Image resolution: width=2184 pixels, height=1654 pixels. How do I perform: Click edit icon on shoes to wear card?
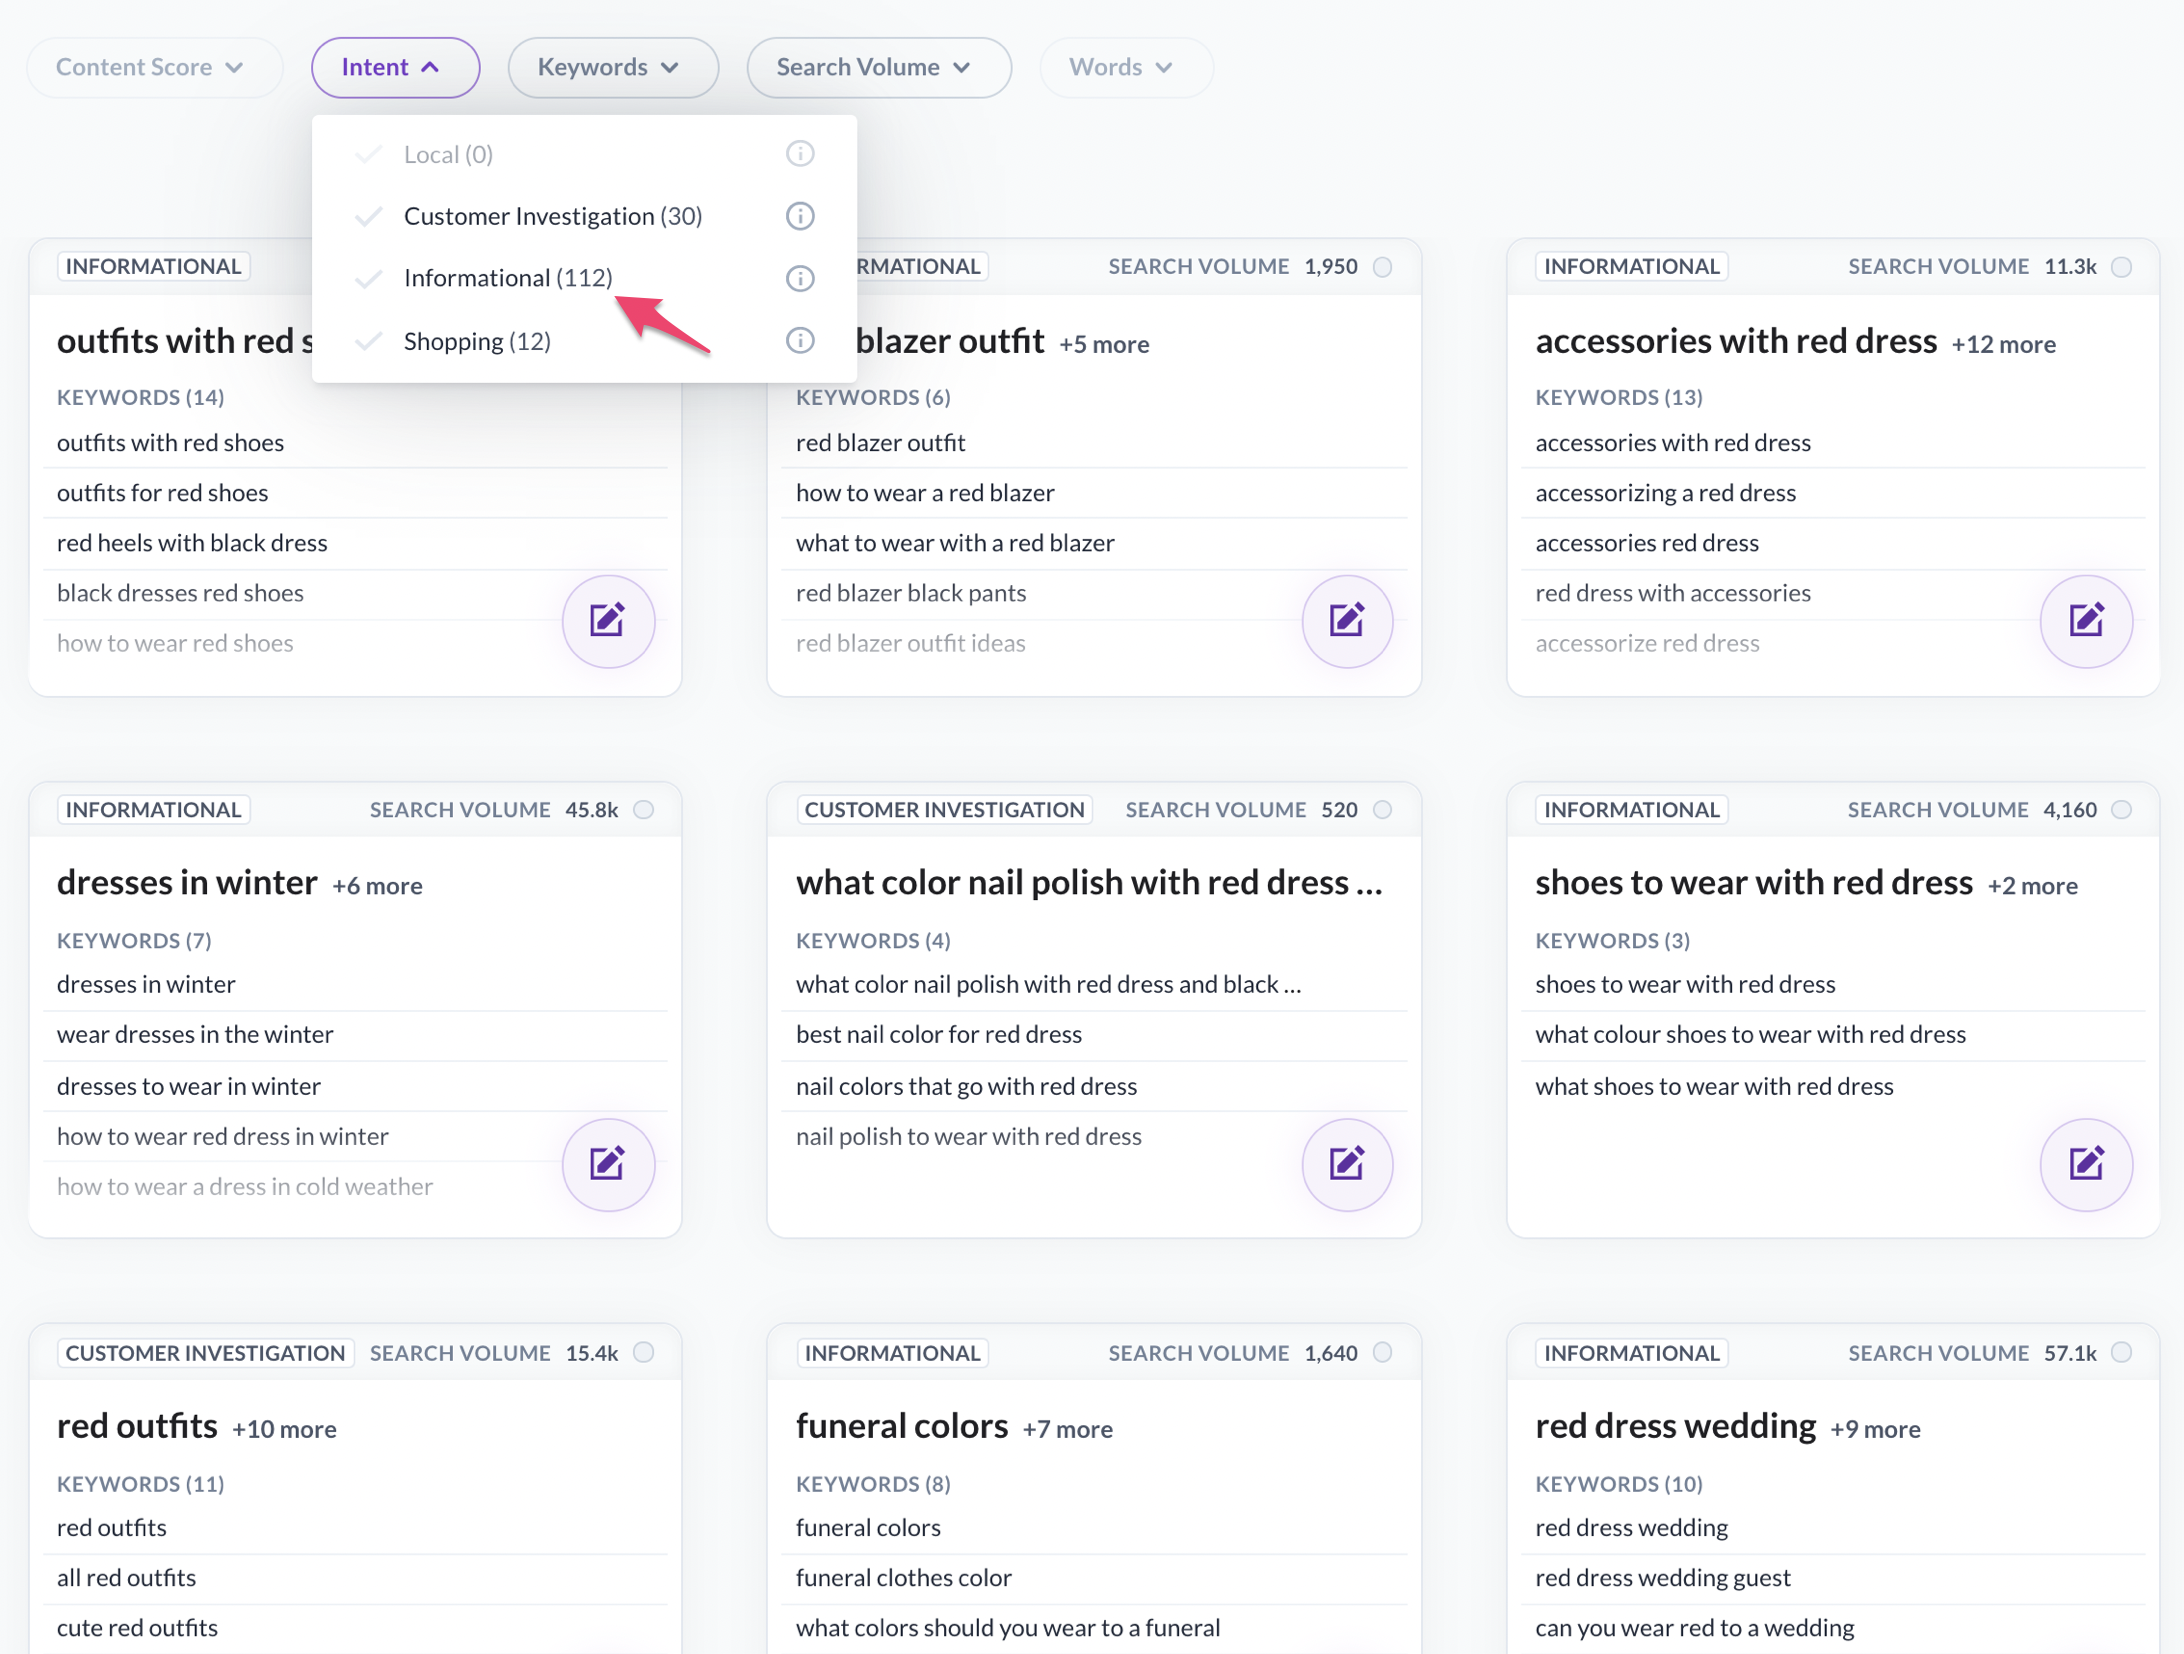2085,1164
